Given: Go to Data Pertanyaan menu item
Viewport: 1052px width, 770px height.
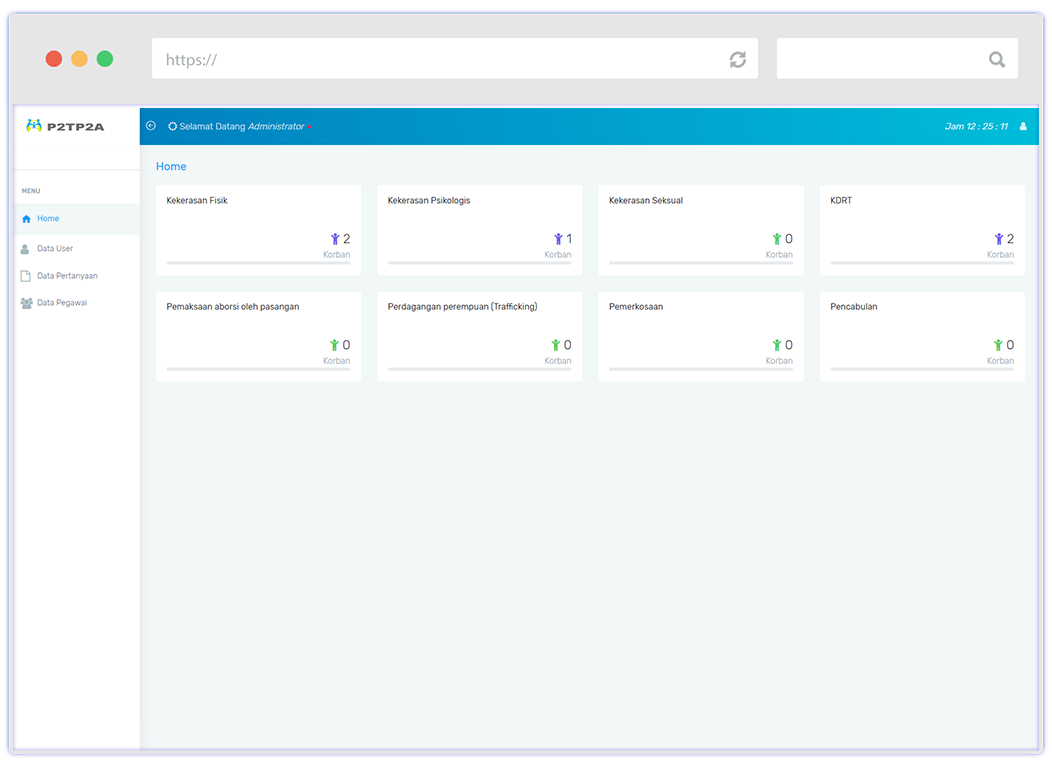Looking at the screenshot, I should click(x=66, y=276).
